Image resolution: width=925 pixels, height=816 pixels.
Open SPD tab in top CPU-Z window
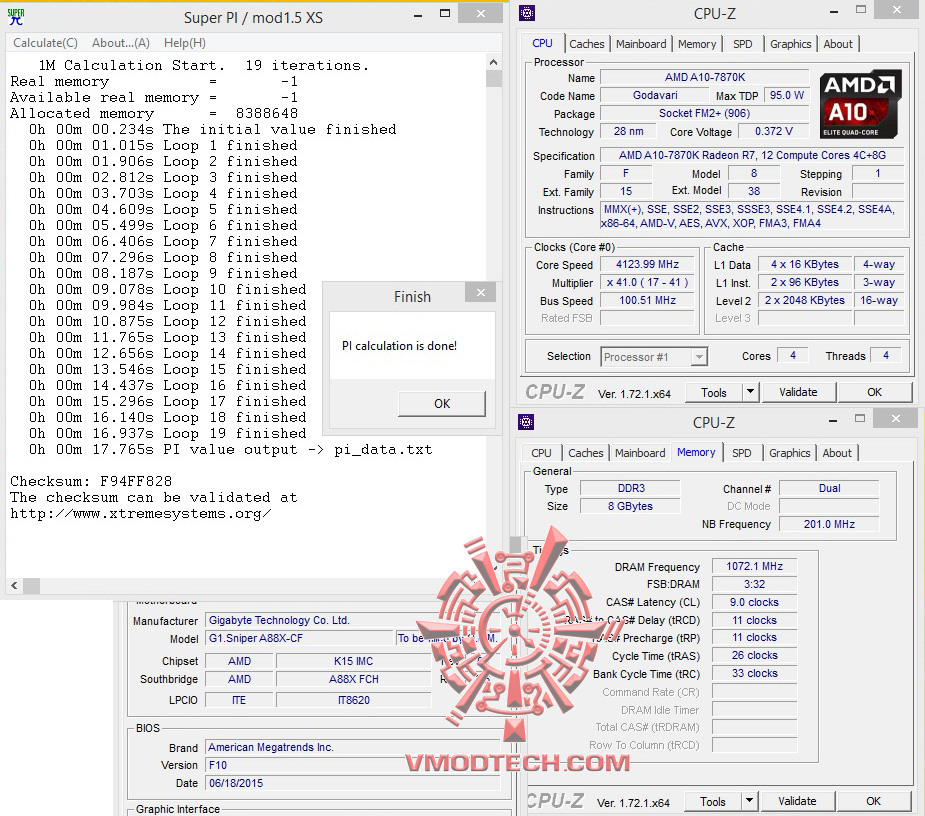point(742,44)
